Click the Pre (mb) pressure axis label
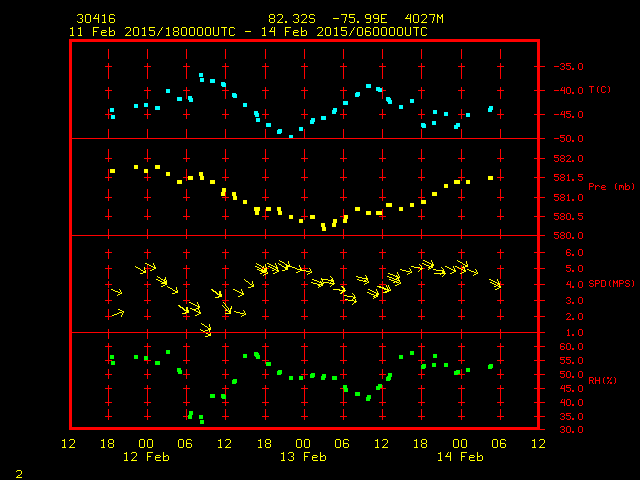 (611, 187)
